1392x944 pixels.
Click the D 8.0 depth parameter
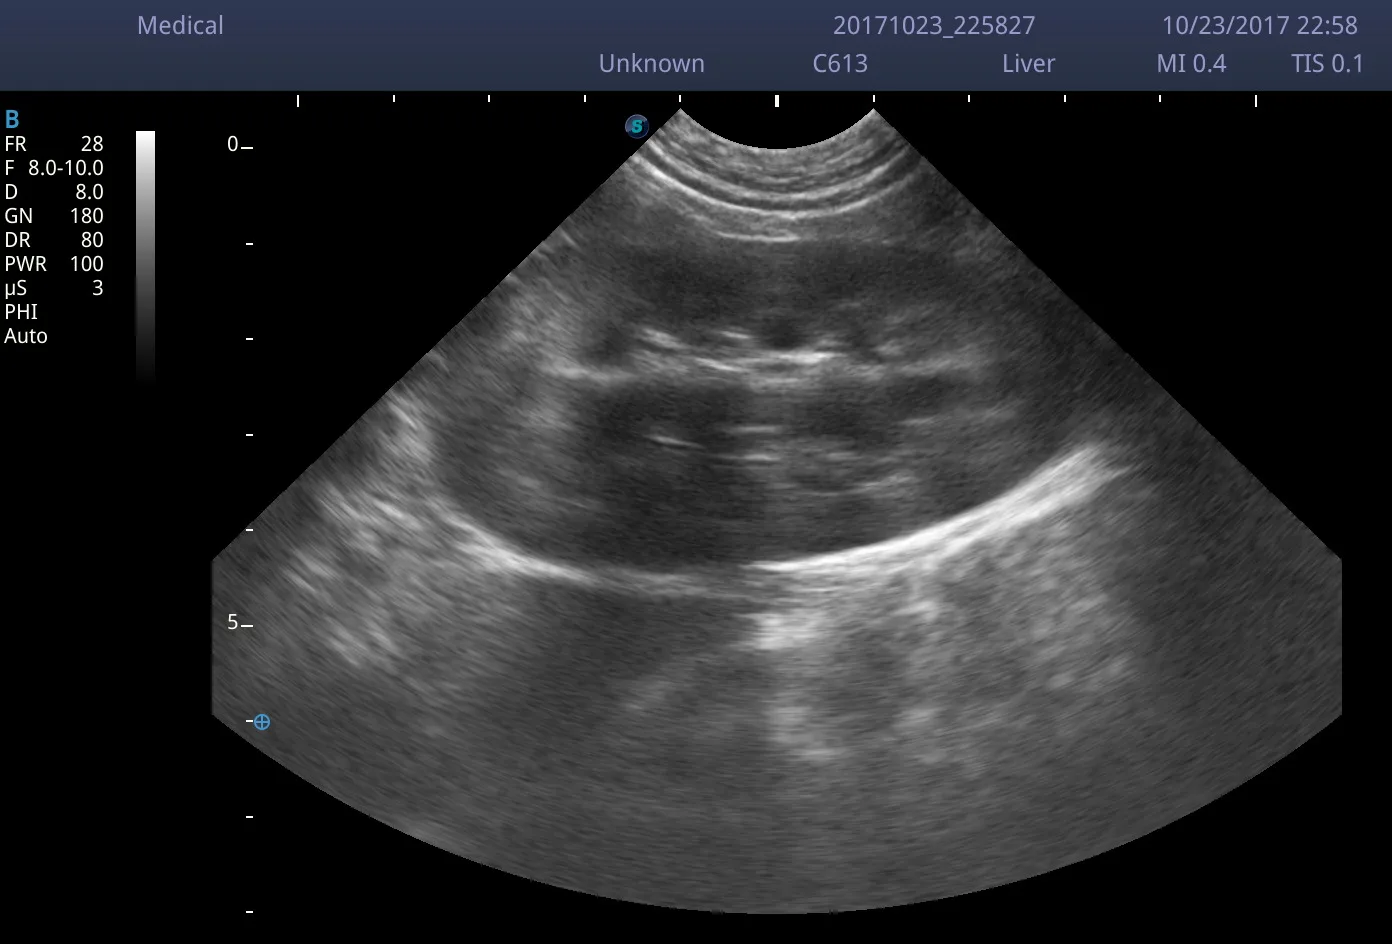[54, 192]
